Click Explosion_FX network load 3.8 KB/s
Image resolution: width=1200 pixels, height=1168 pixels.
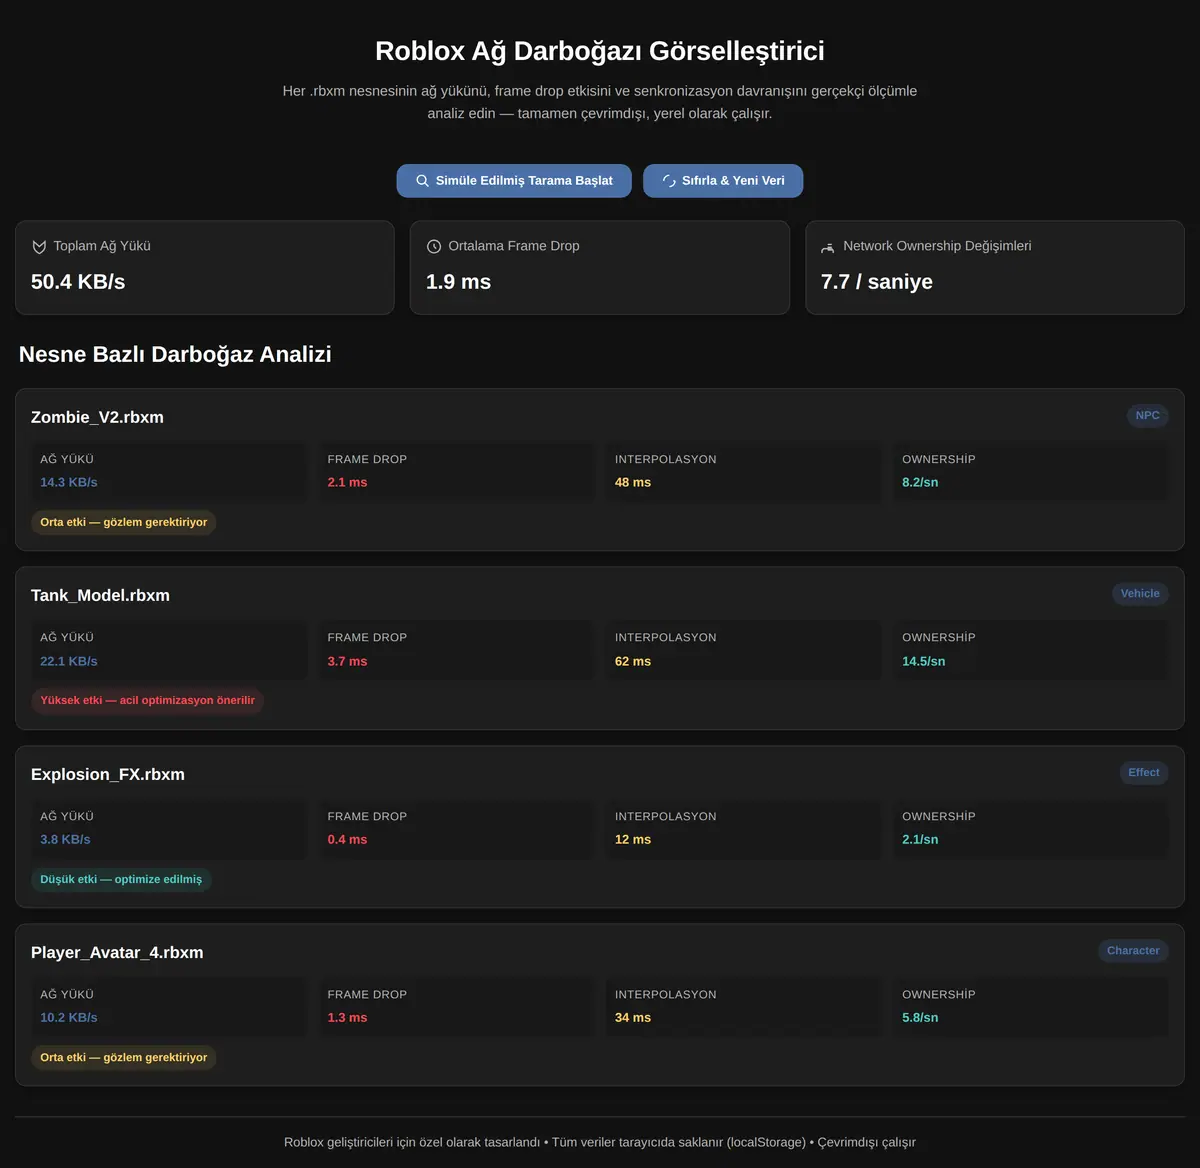[x=65, y=839]
